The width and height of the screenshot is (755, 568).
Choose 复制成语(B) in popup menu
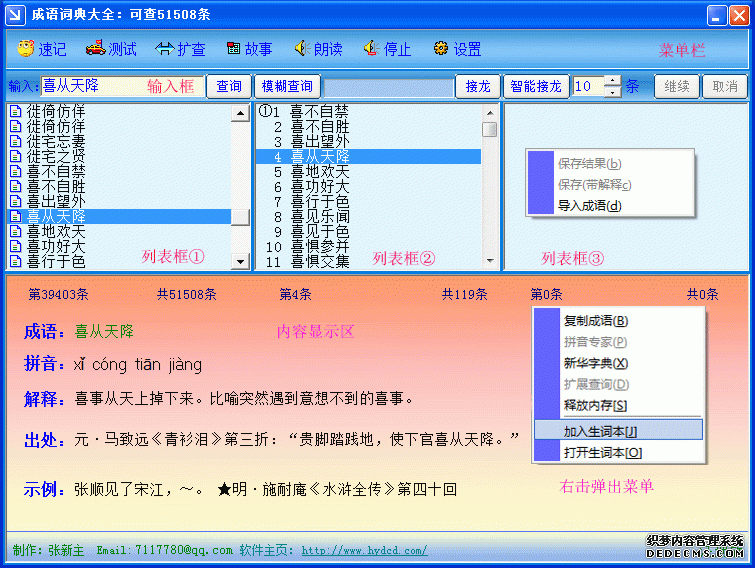(x=619, y=321)
